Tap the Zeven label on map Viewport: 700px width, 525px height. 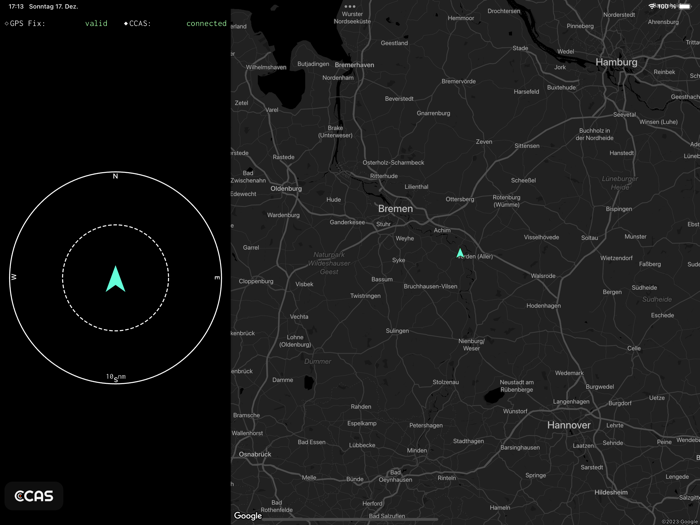tap(484, 142)
